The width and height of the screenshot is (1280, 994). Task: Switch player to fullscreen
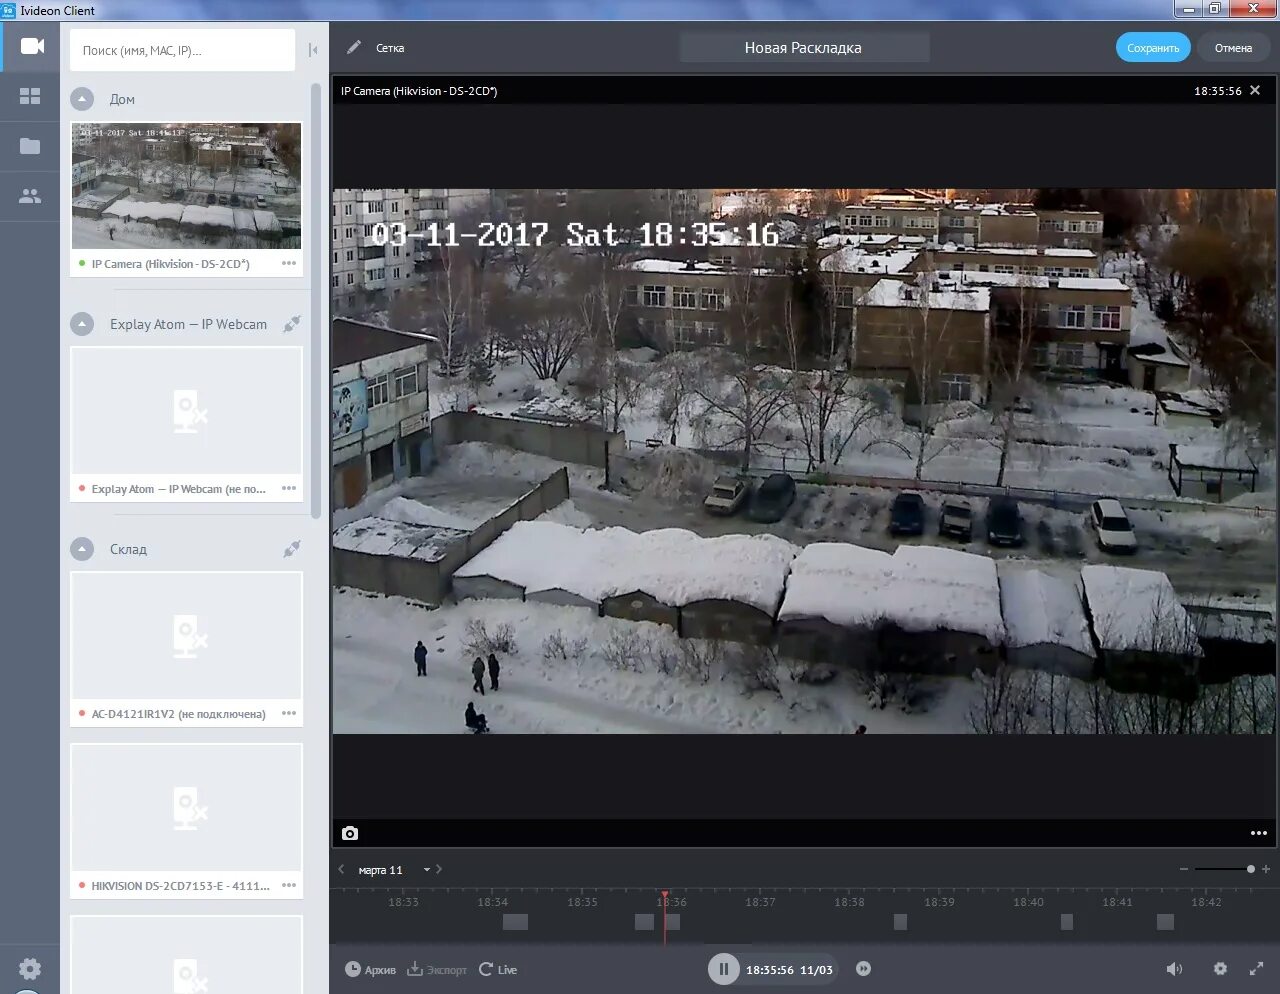coord(1257,969)
